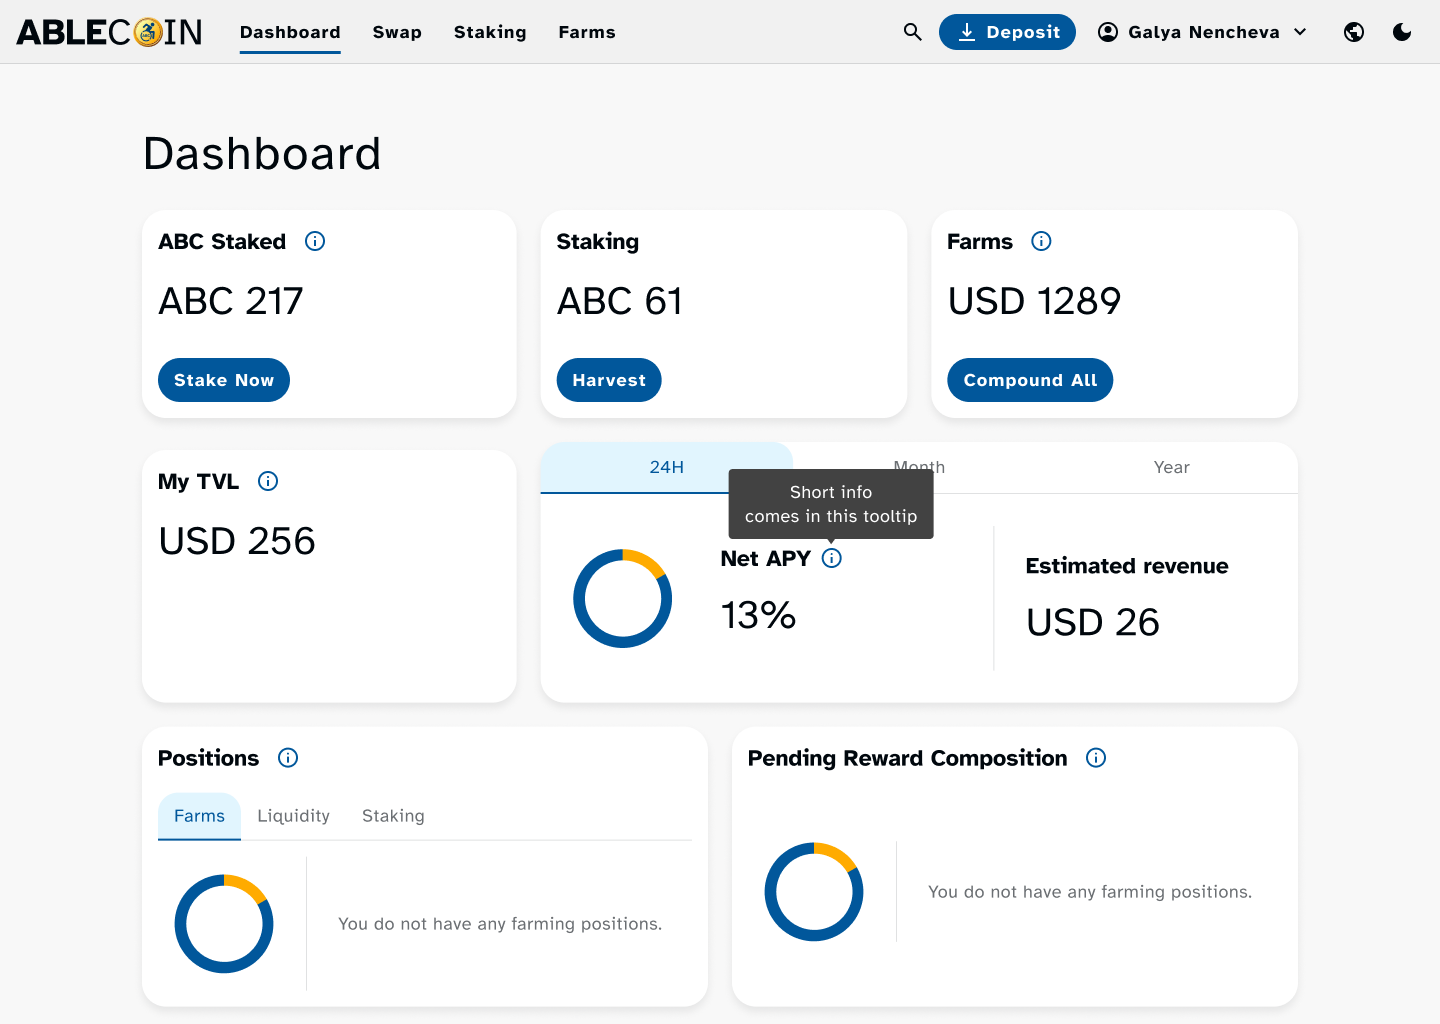
Task: Open the language globe icon
Action: [x=1354, y=32]
